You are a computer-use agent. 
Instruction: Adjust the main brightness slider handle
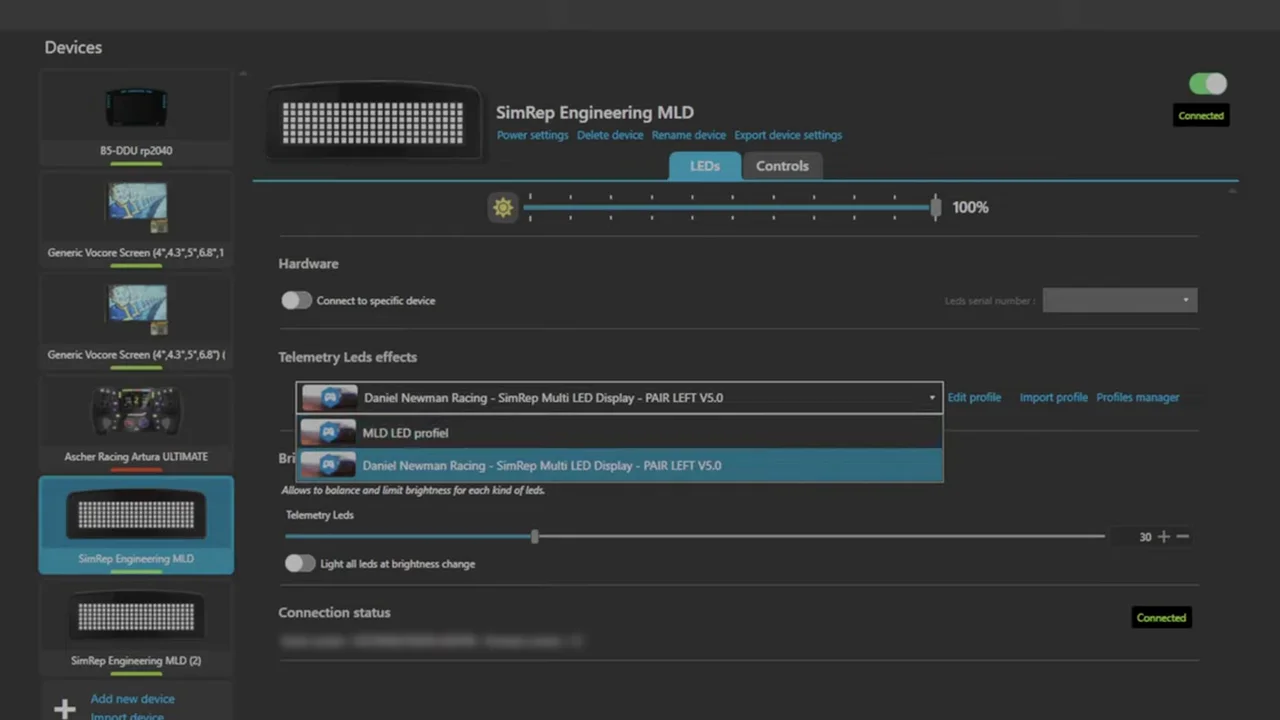click(936, 207)
